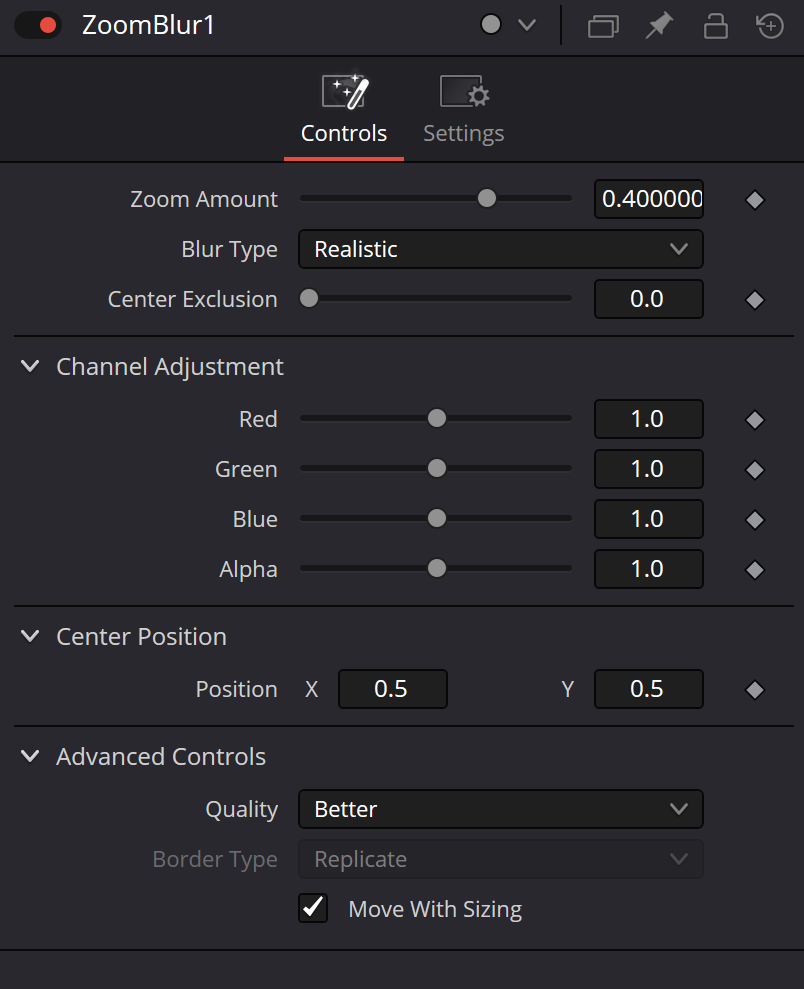Lock the ZoomBlur1 node controls
Screen dimensions: 804x989
[x=716, y=26]
